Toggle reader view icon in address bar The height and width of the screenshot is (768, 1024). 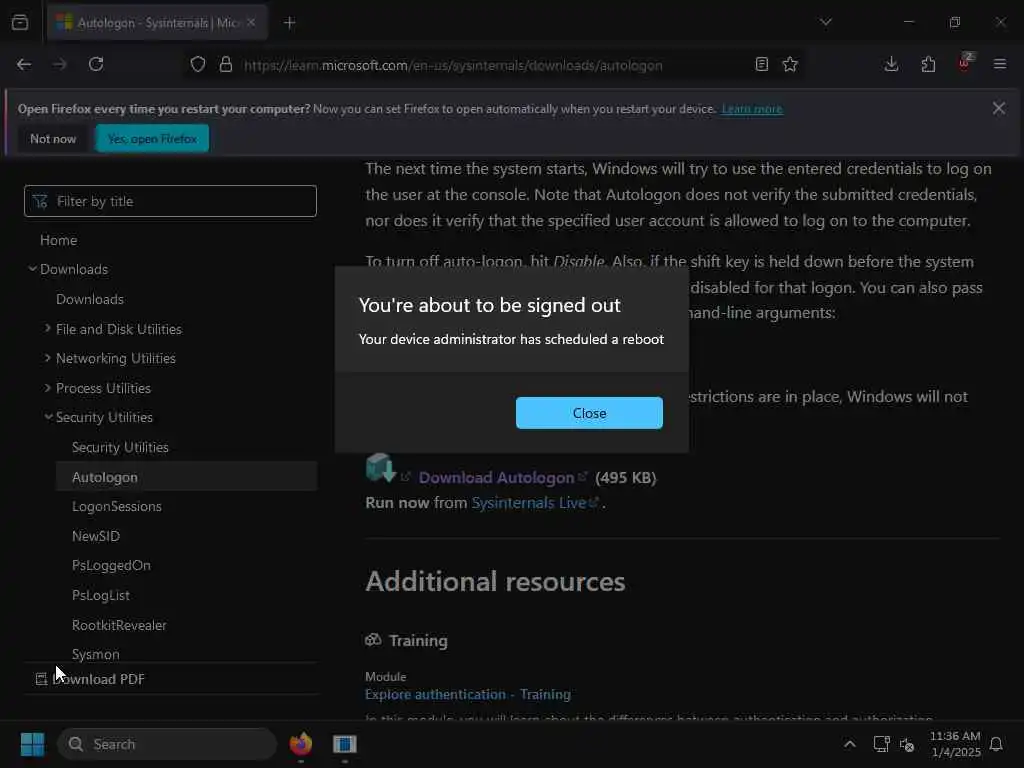[x=761, y=65]
